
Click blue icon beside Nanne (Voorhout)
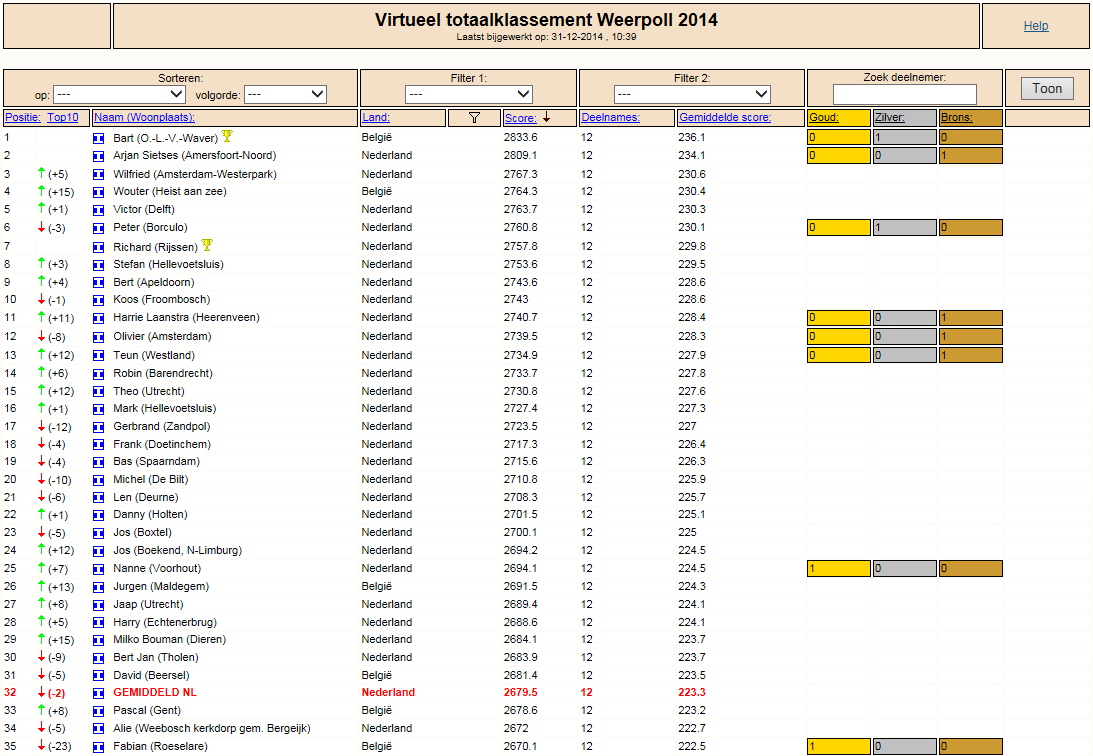pos(99,569)
